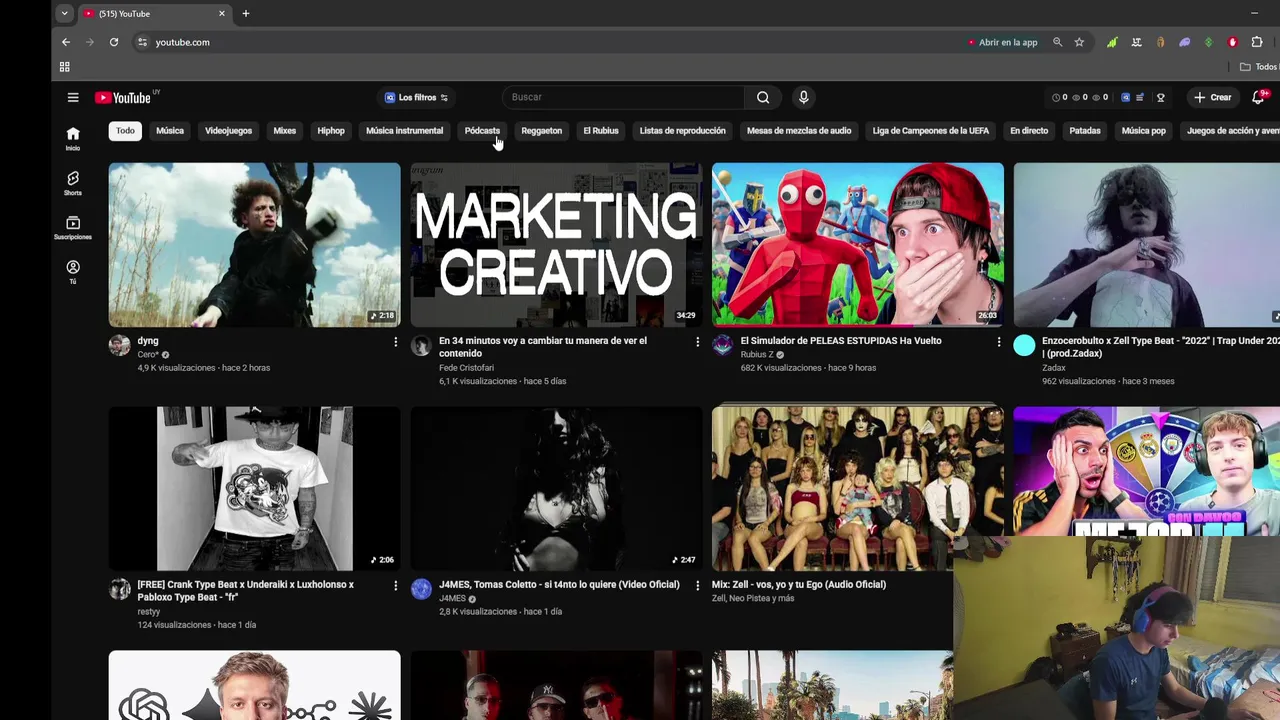Open Suscripciones in the sidebar
Screen dimensions: 1280x720
point(73,228)
